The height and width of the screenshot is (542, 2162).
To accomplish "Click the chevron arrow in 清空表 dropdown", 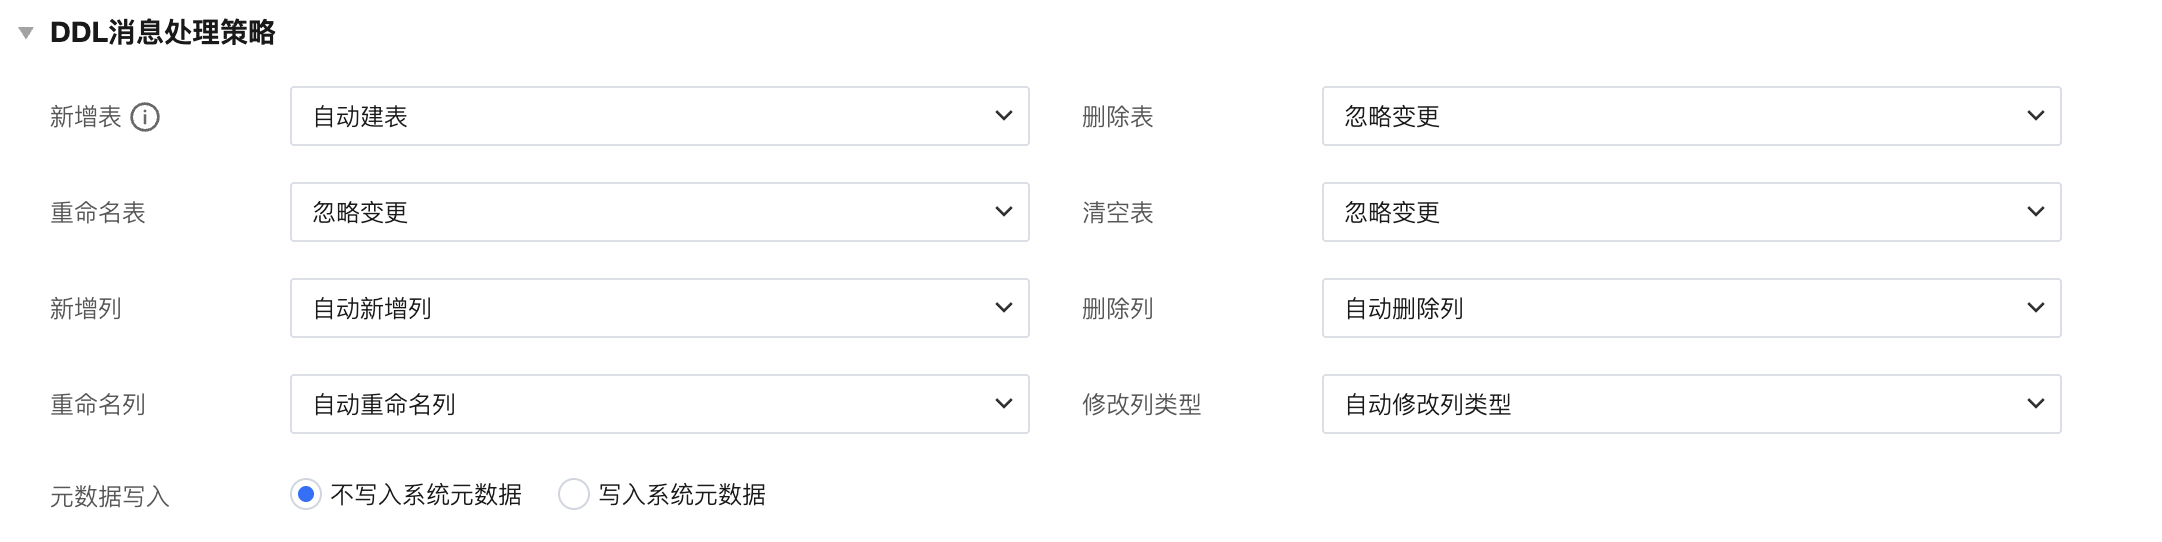I will pos(2035,212).
